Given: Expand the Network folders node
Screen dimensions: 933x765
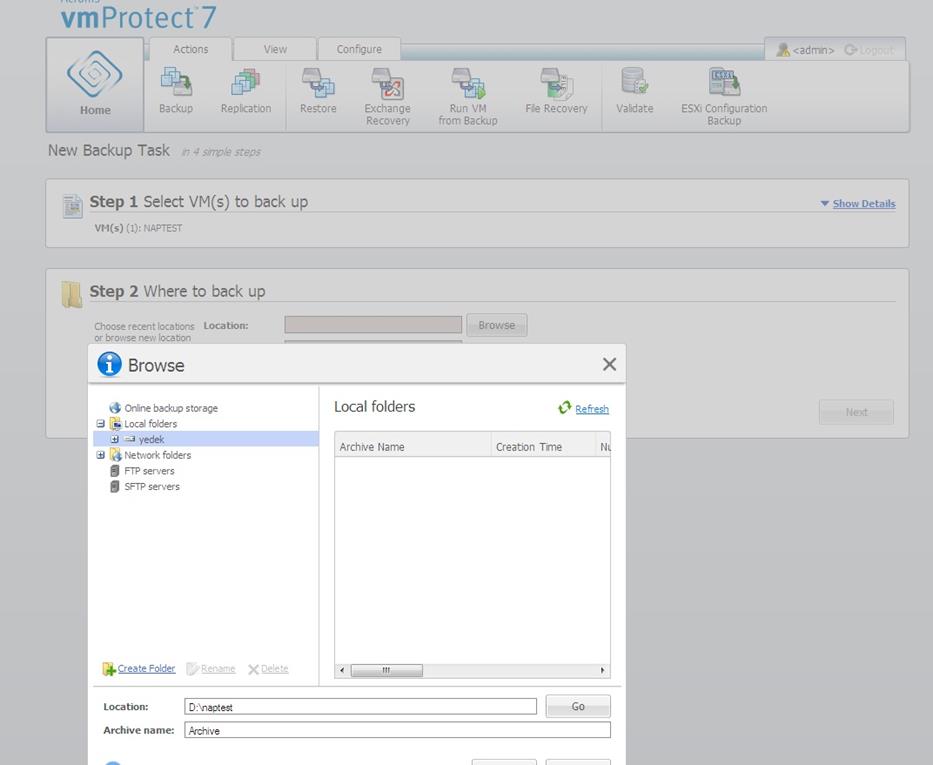Looking at the screenshot, I should 101,455.
